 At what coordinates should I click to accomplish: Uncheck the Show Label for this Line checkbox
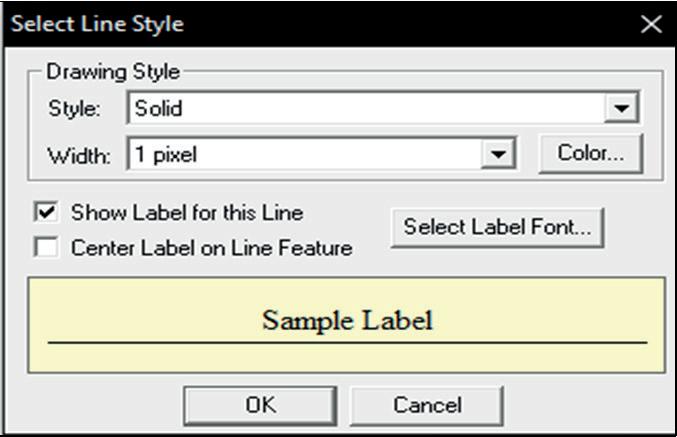click(45, 212)
